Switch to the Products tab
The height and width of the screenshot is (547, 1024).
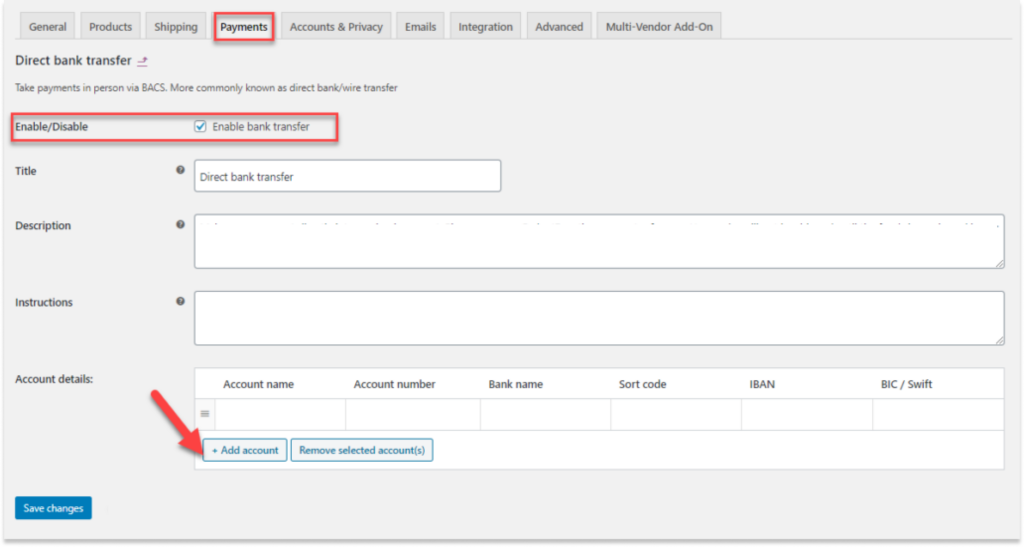click(x=110, y=27)
